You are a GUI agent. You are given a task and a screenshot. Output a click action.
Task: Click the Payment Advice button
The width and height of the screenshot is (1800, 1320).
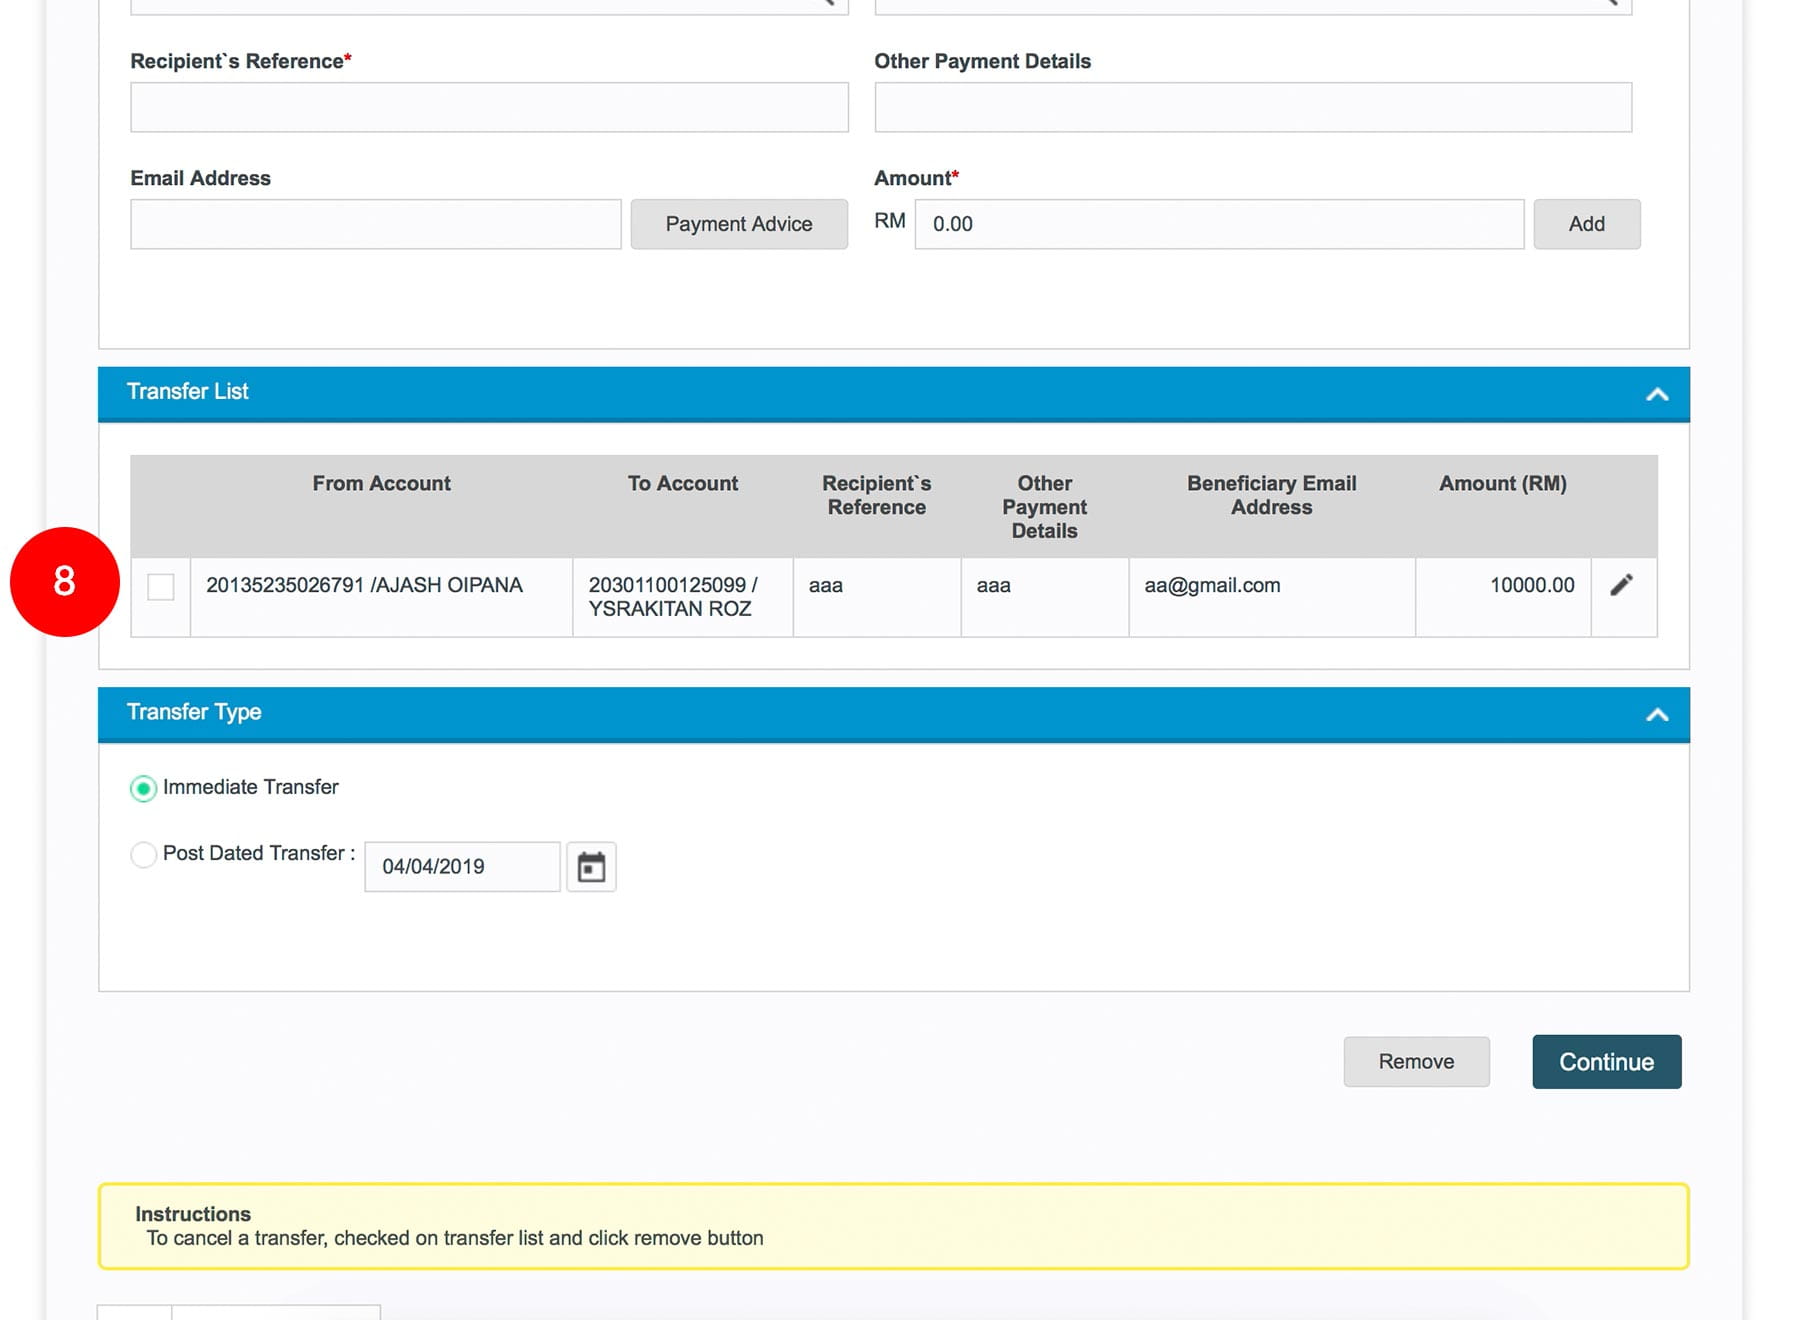738,224
